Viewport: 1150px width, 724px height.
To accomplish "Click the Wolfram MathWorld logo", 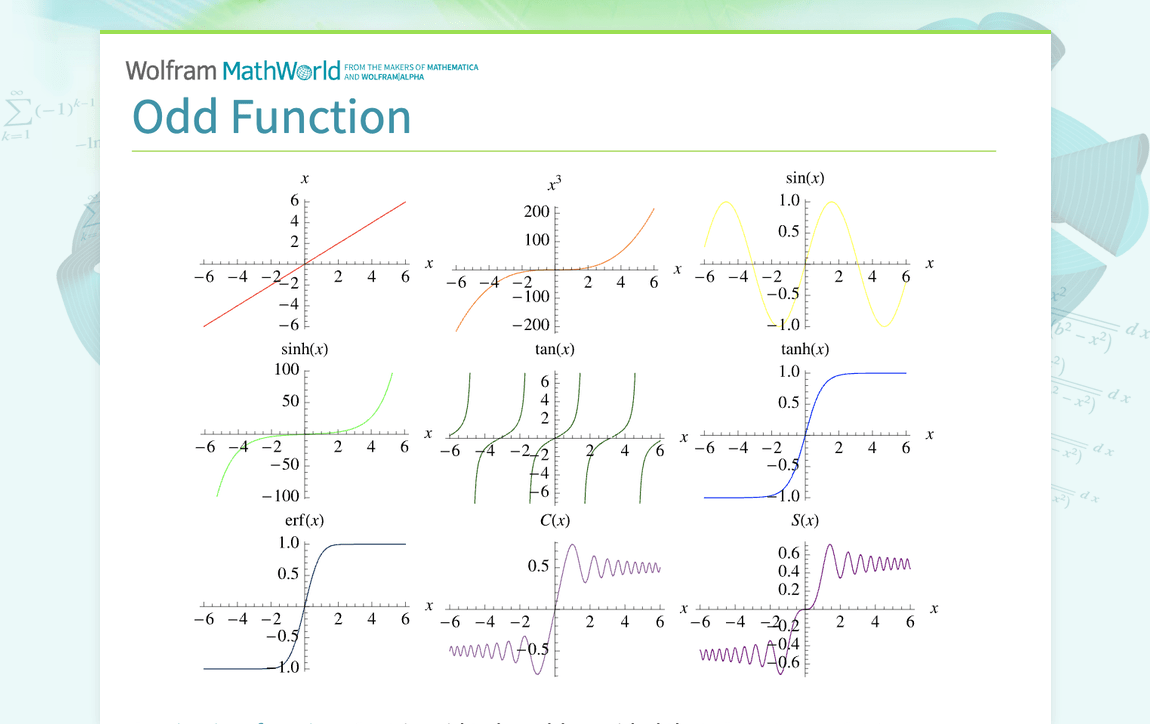I will tap(233, 70).
